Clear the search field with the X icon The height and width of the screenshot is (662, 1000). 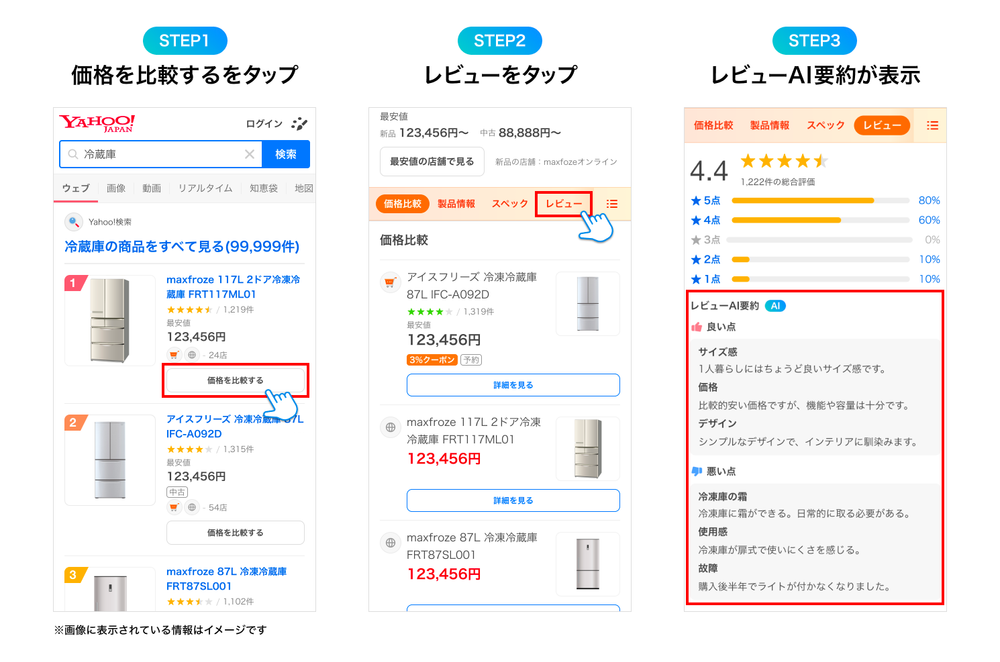pos(249,154)
